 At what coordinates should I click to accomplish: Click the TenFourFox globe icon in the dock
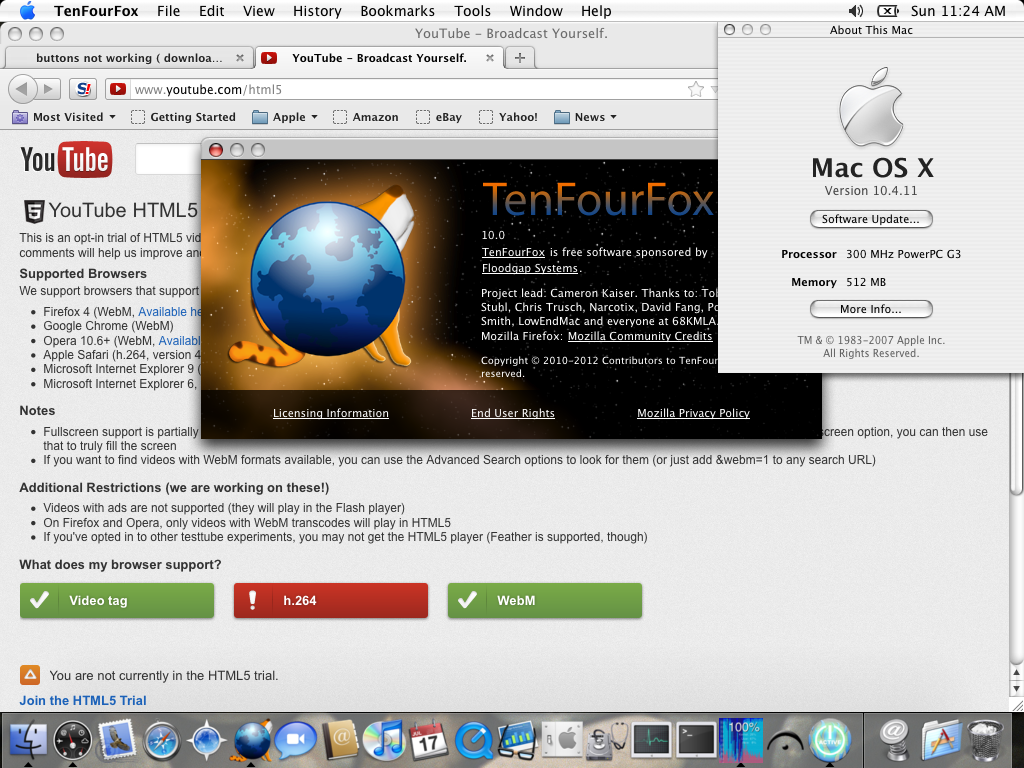252,740
